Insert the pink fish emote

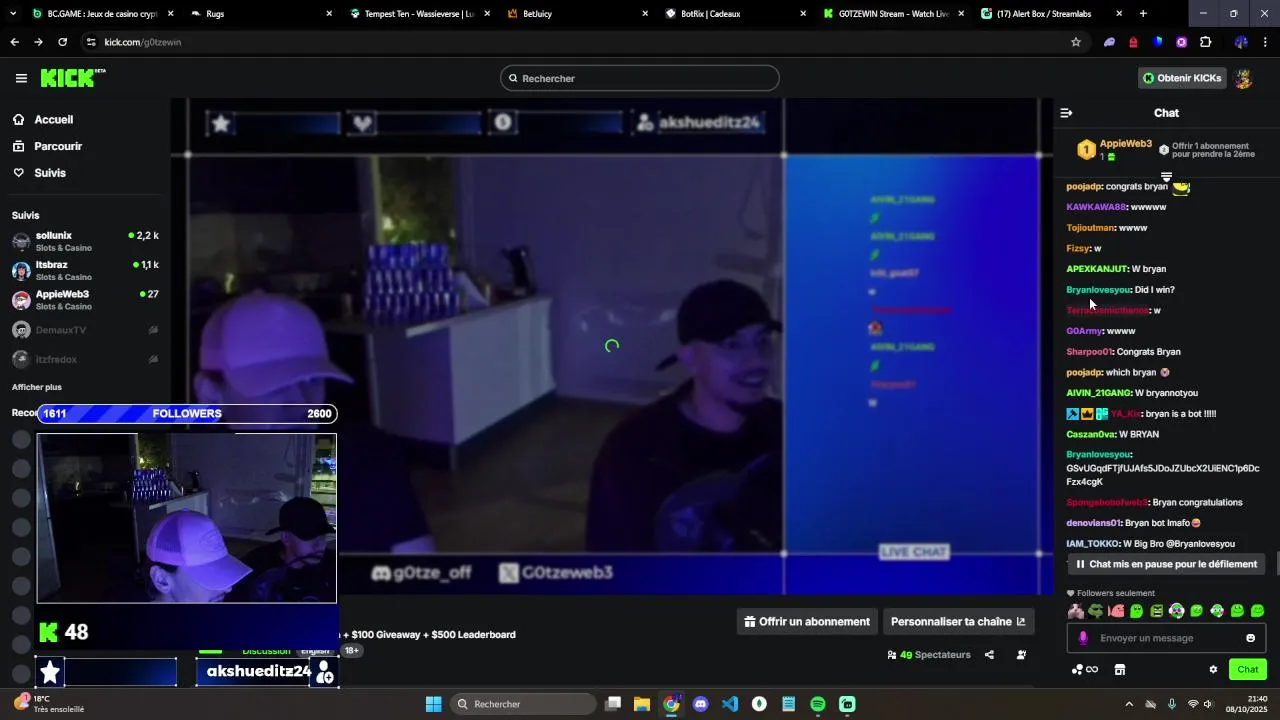tap(1116, 611)
